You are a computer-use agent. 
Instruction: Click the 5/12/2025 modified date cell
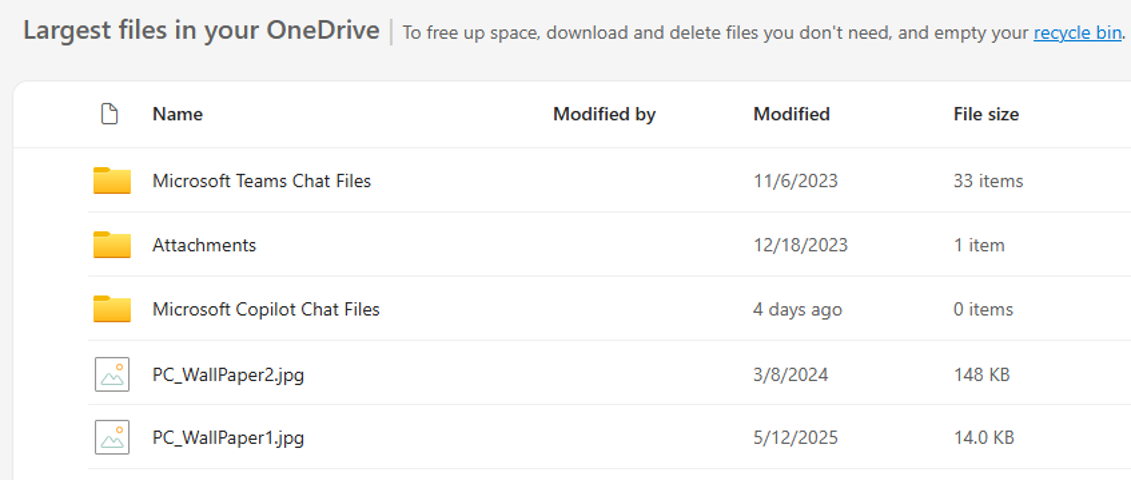tap(796, 438)
